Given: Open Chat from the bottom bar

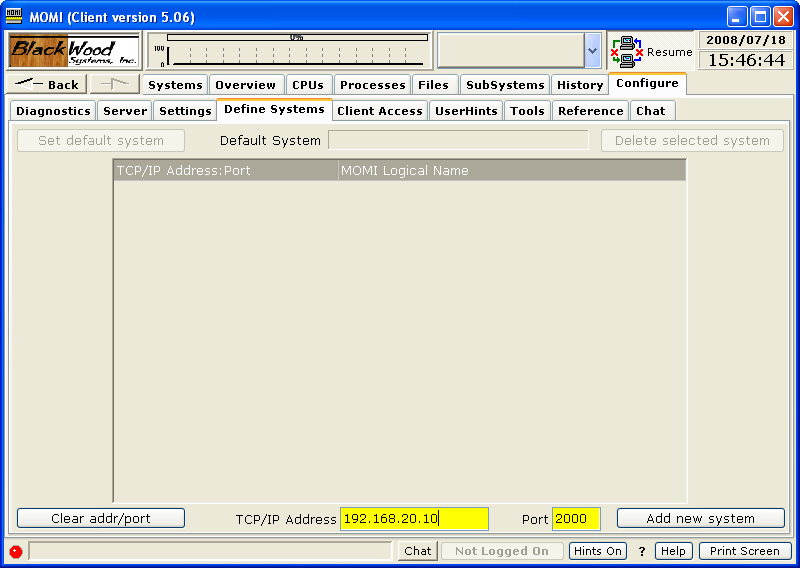Looking at the screenshot, I should (418, 551).
